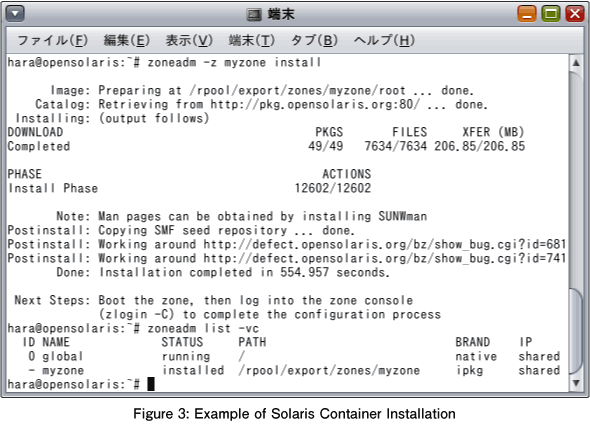Click the pkg.opensolaris.org:80 URL in output

point(315,104)
